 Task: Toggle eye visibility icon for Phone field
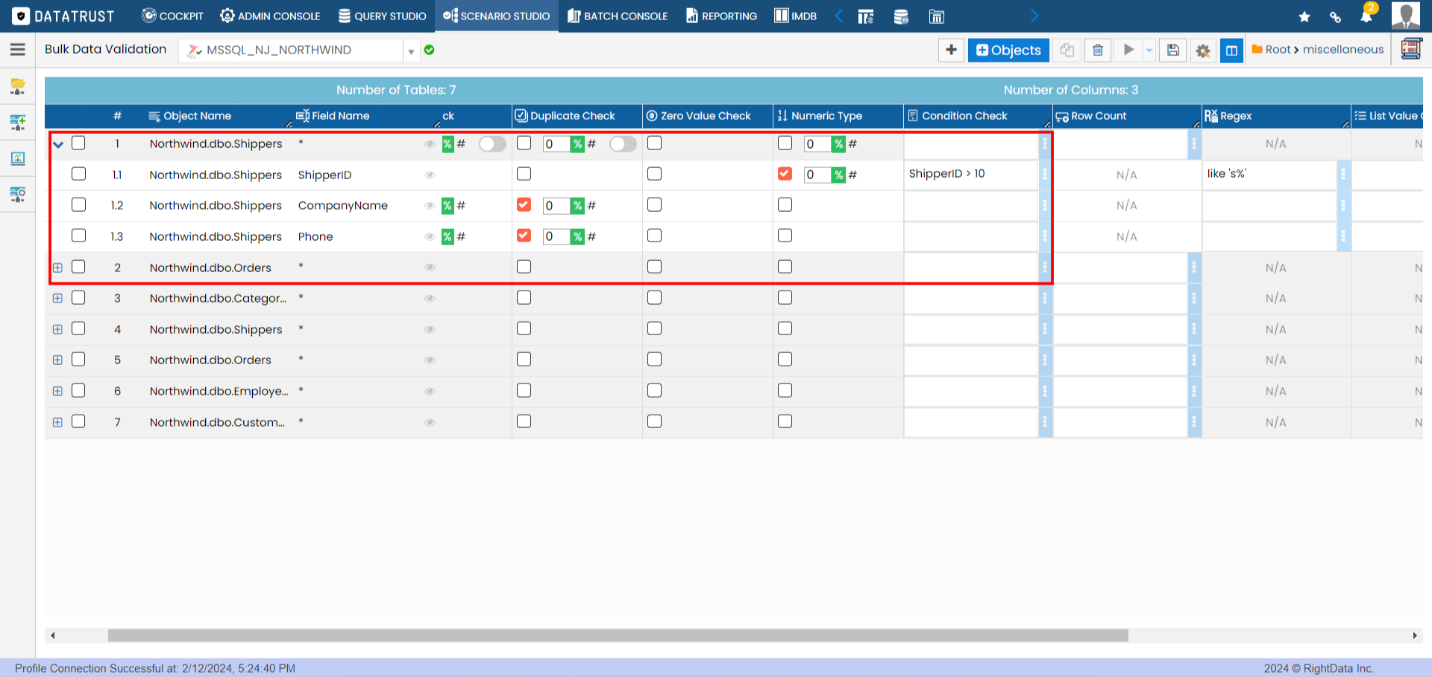coord(430,237)
